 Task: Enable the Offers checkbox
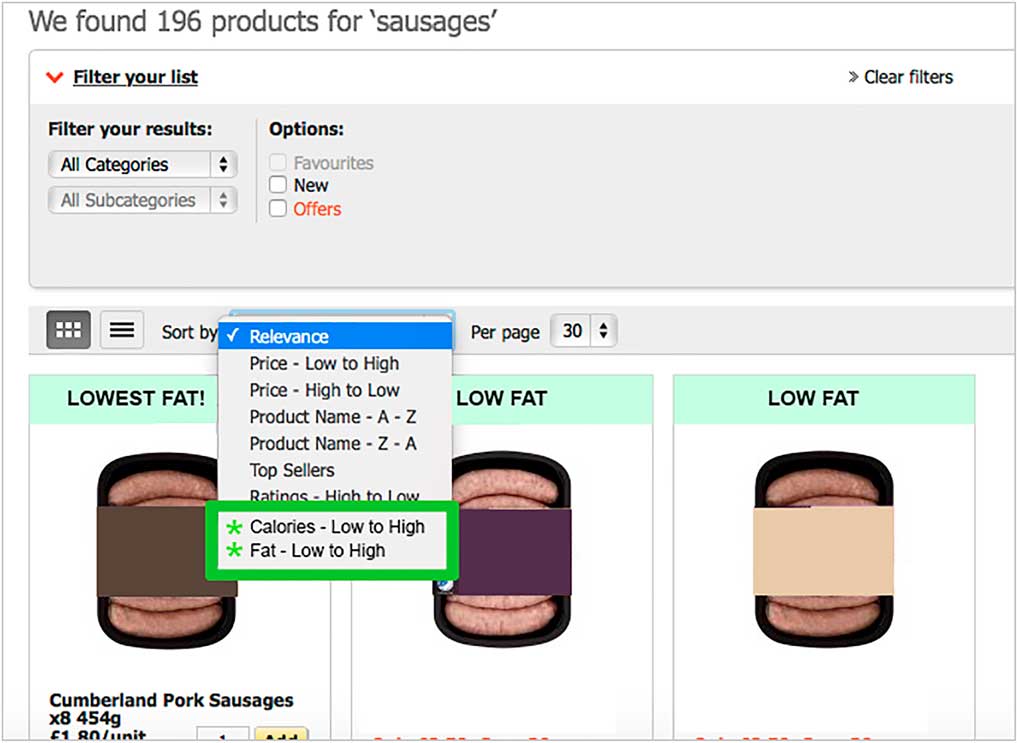coord(278,209)
